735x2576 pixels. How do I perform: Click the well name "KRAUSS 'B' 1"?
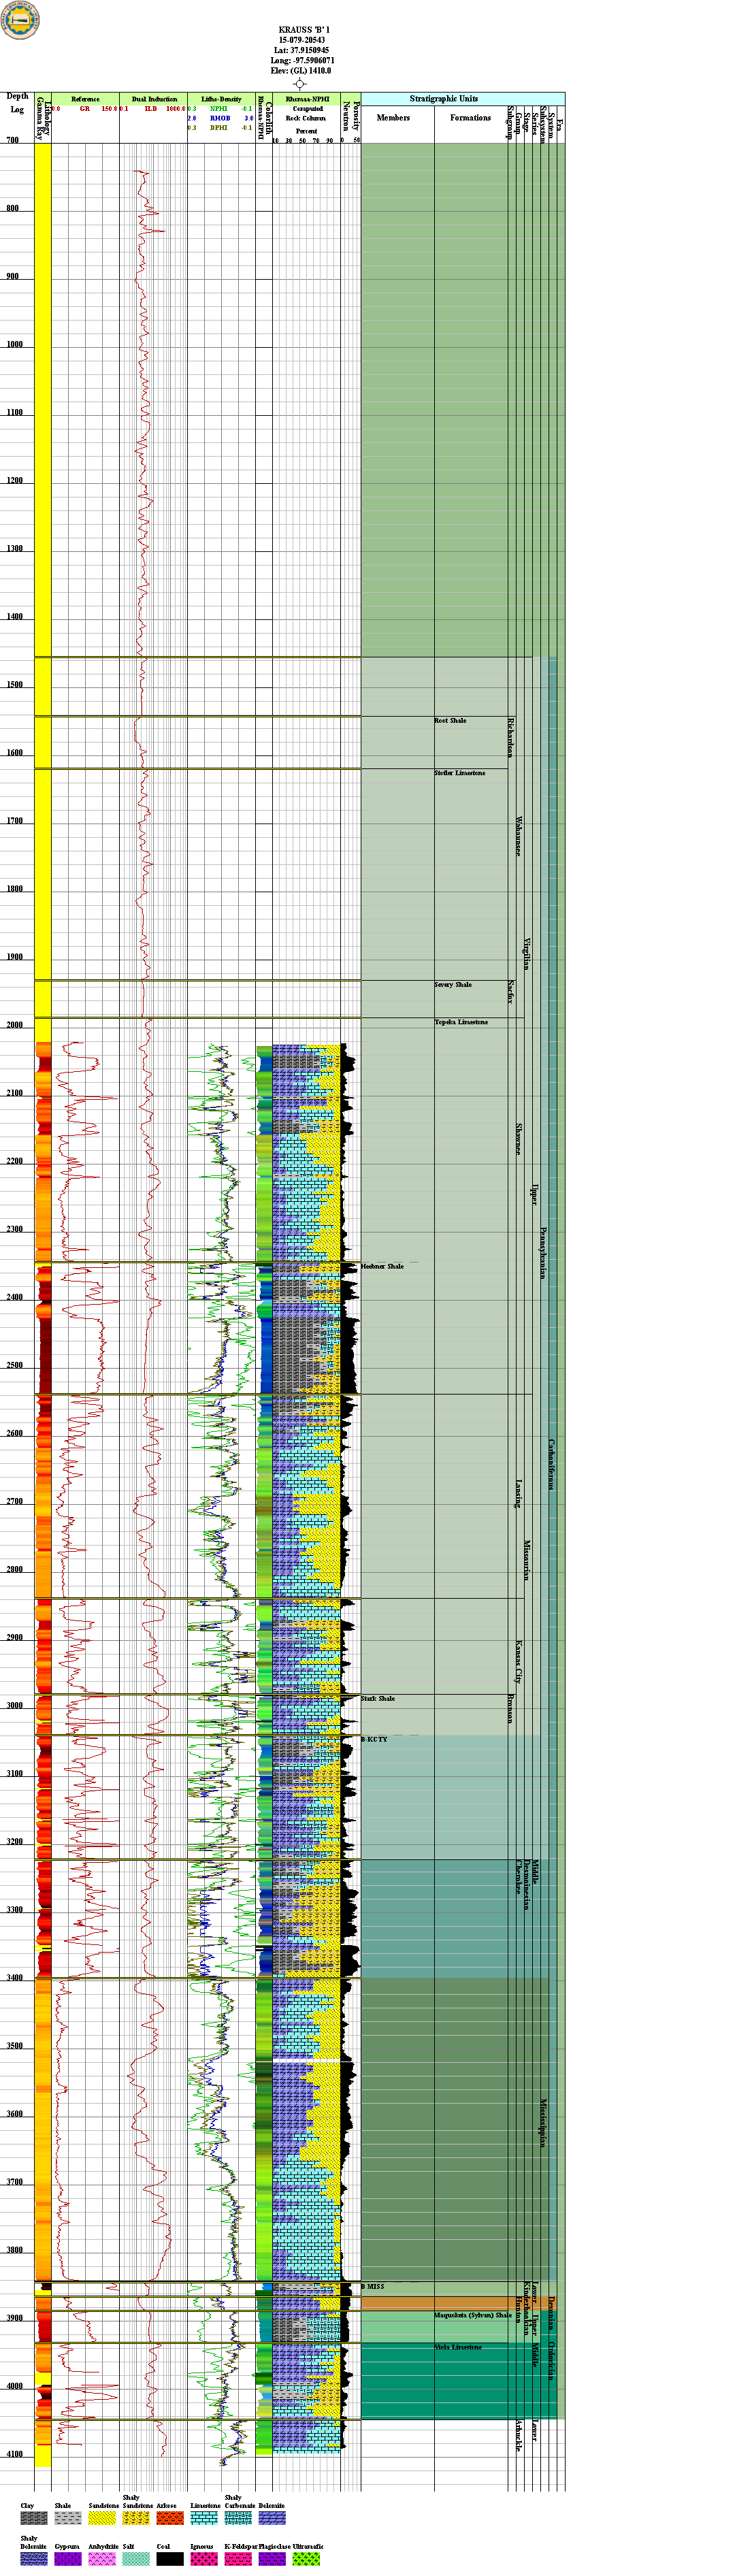tap(304, 30)
